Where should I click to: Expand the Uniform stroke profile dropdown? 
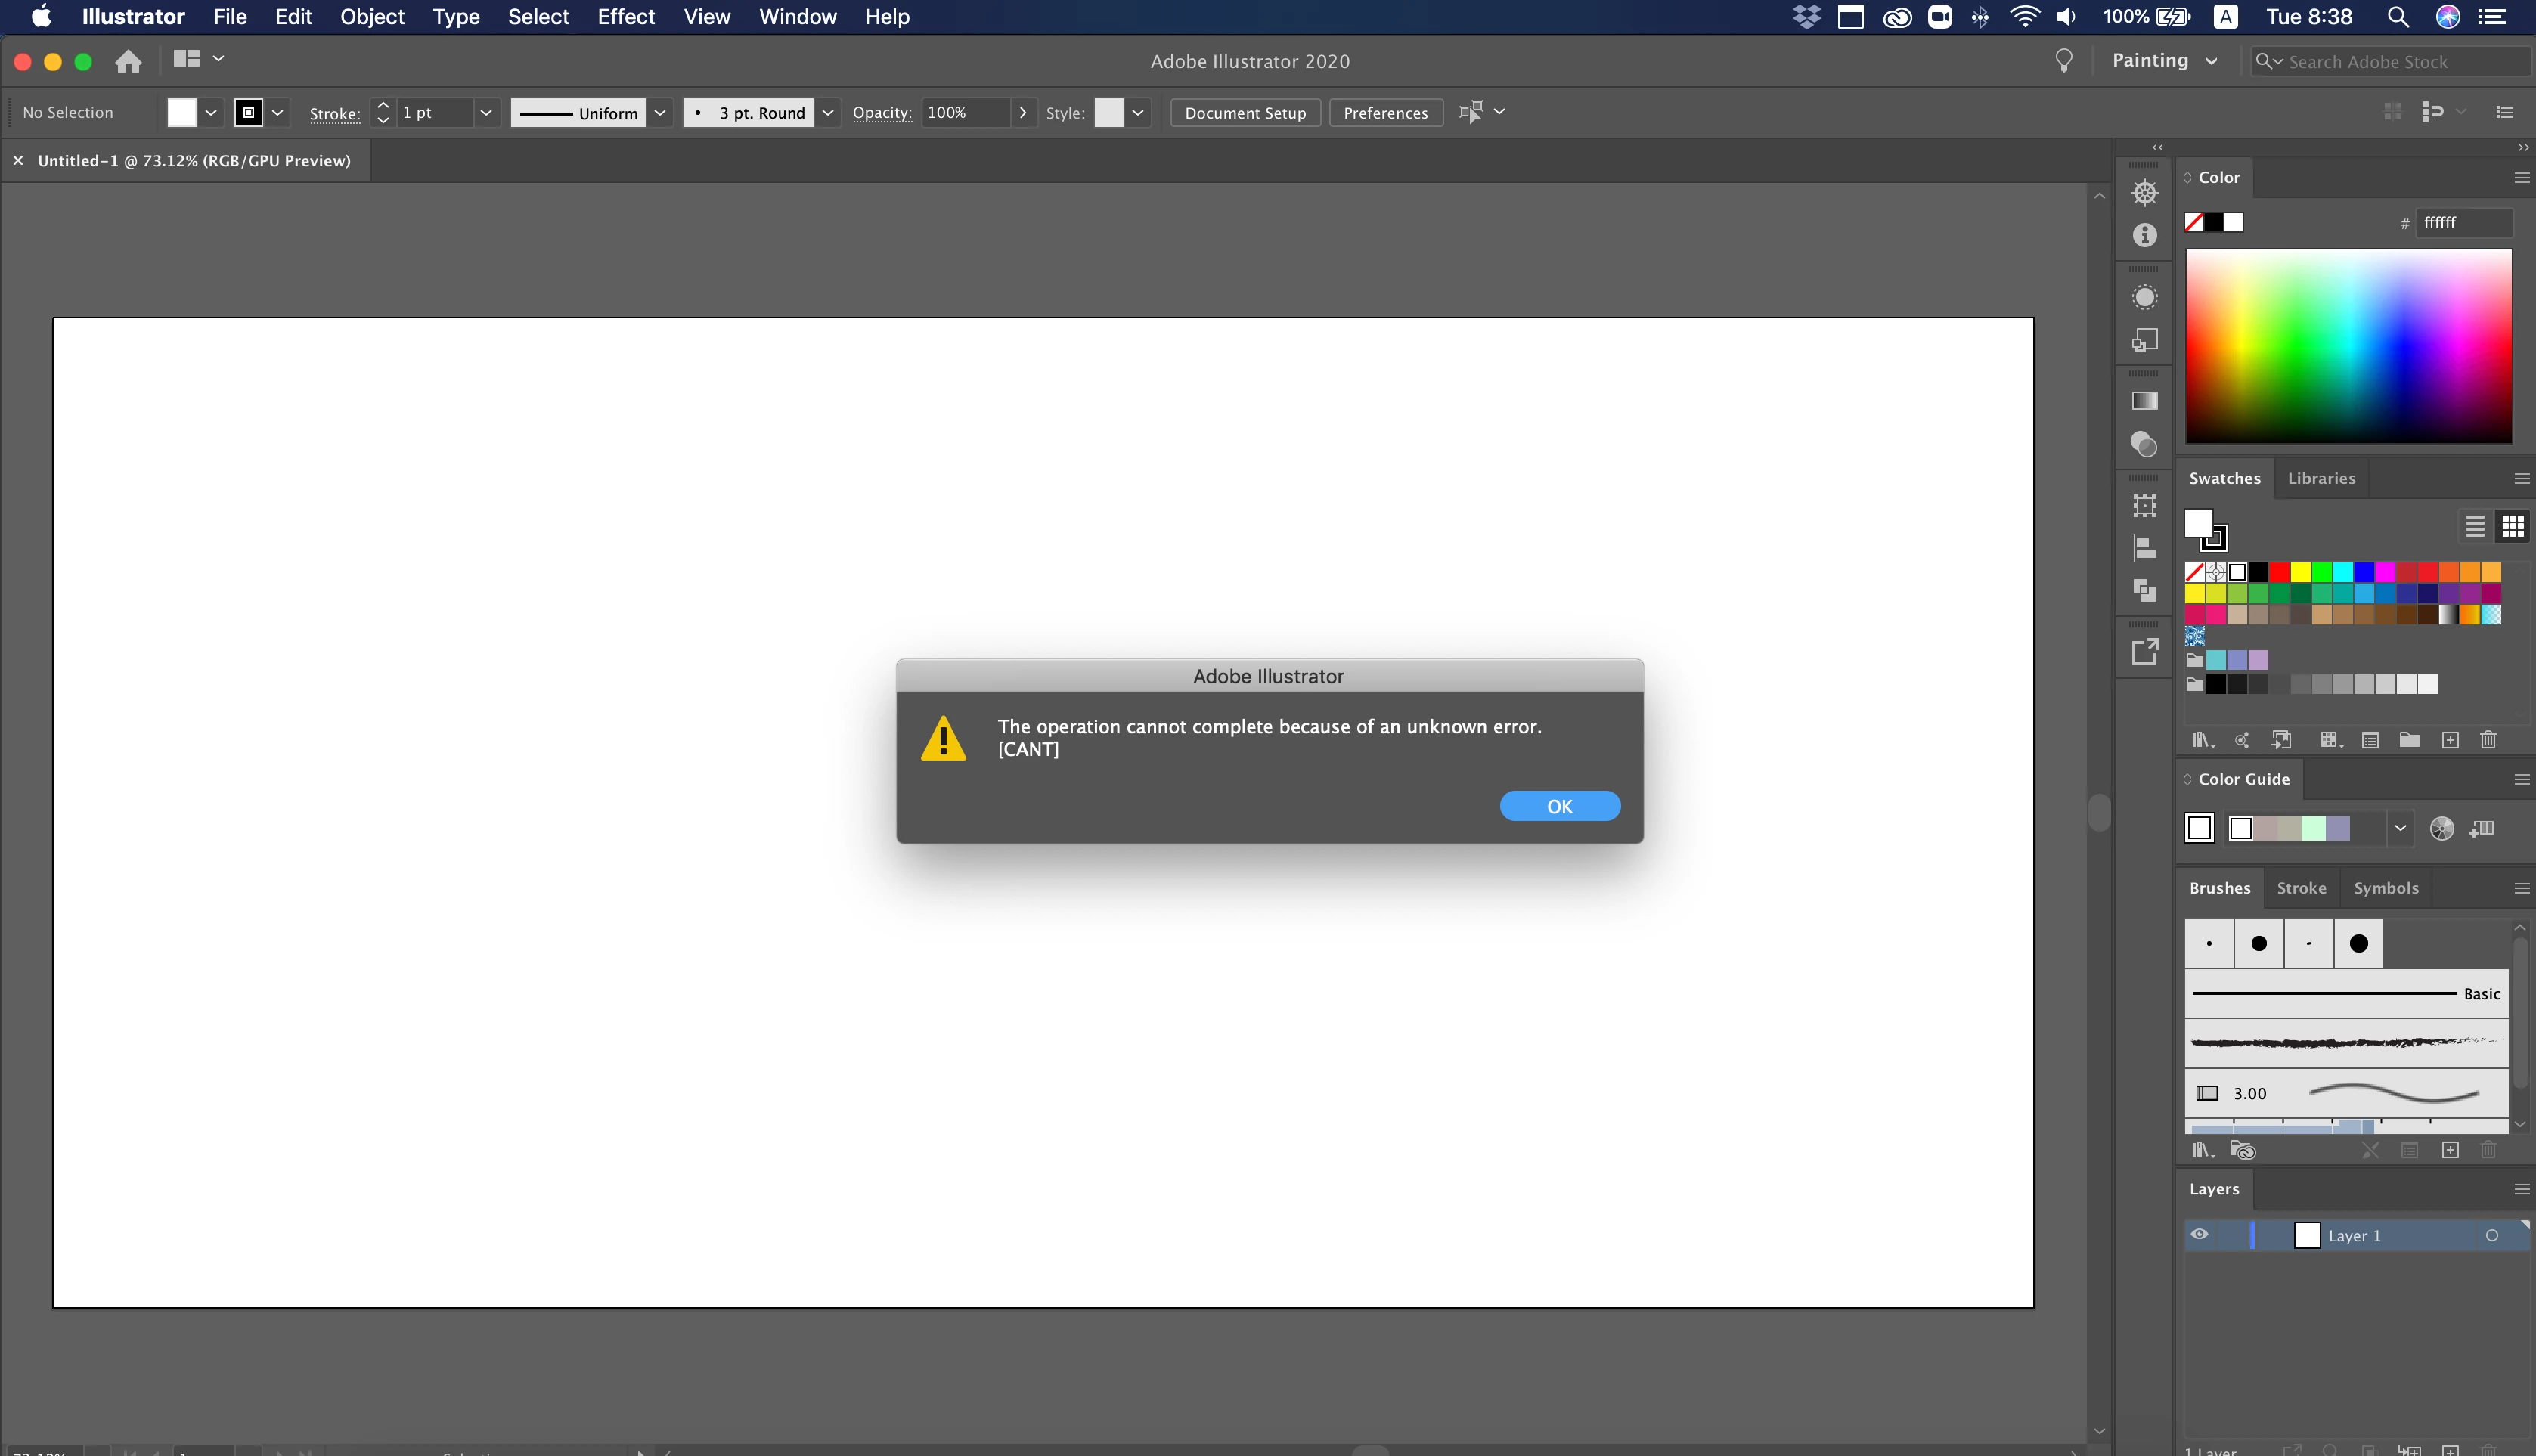[x=660, y=113]
